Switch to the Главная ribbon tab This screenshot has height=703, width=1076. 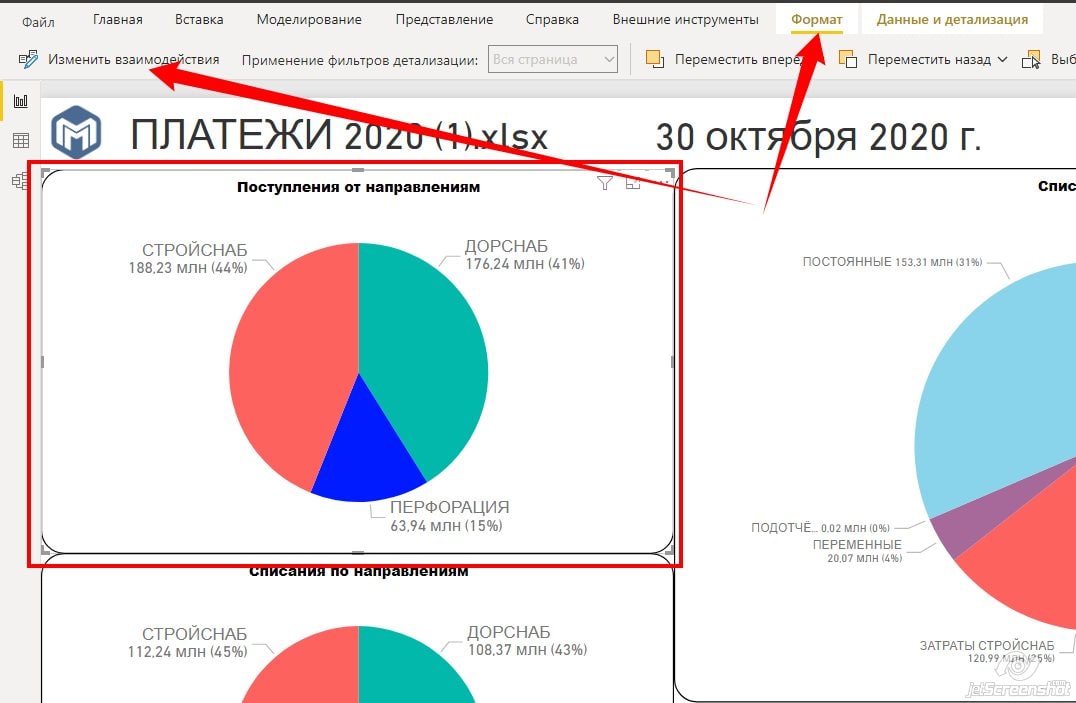[x=117, y=20]
